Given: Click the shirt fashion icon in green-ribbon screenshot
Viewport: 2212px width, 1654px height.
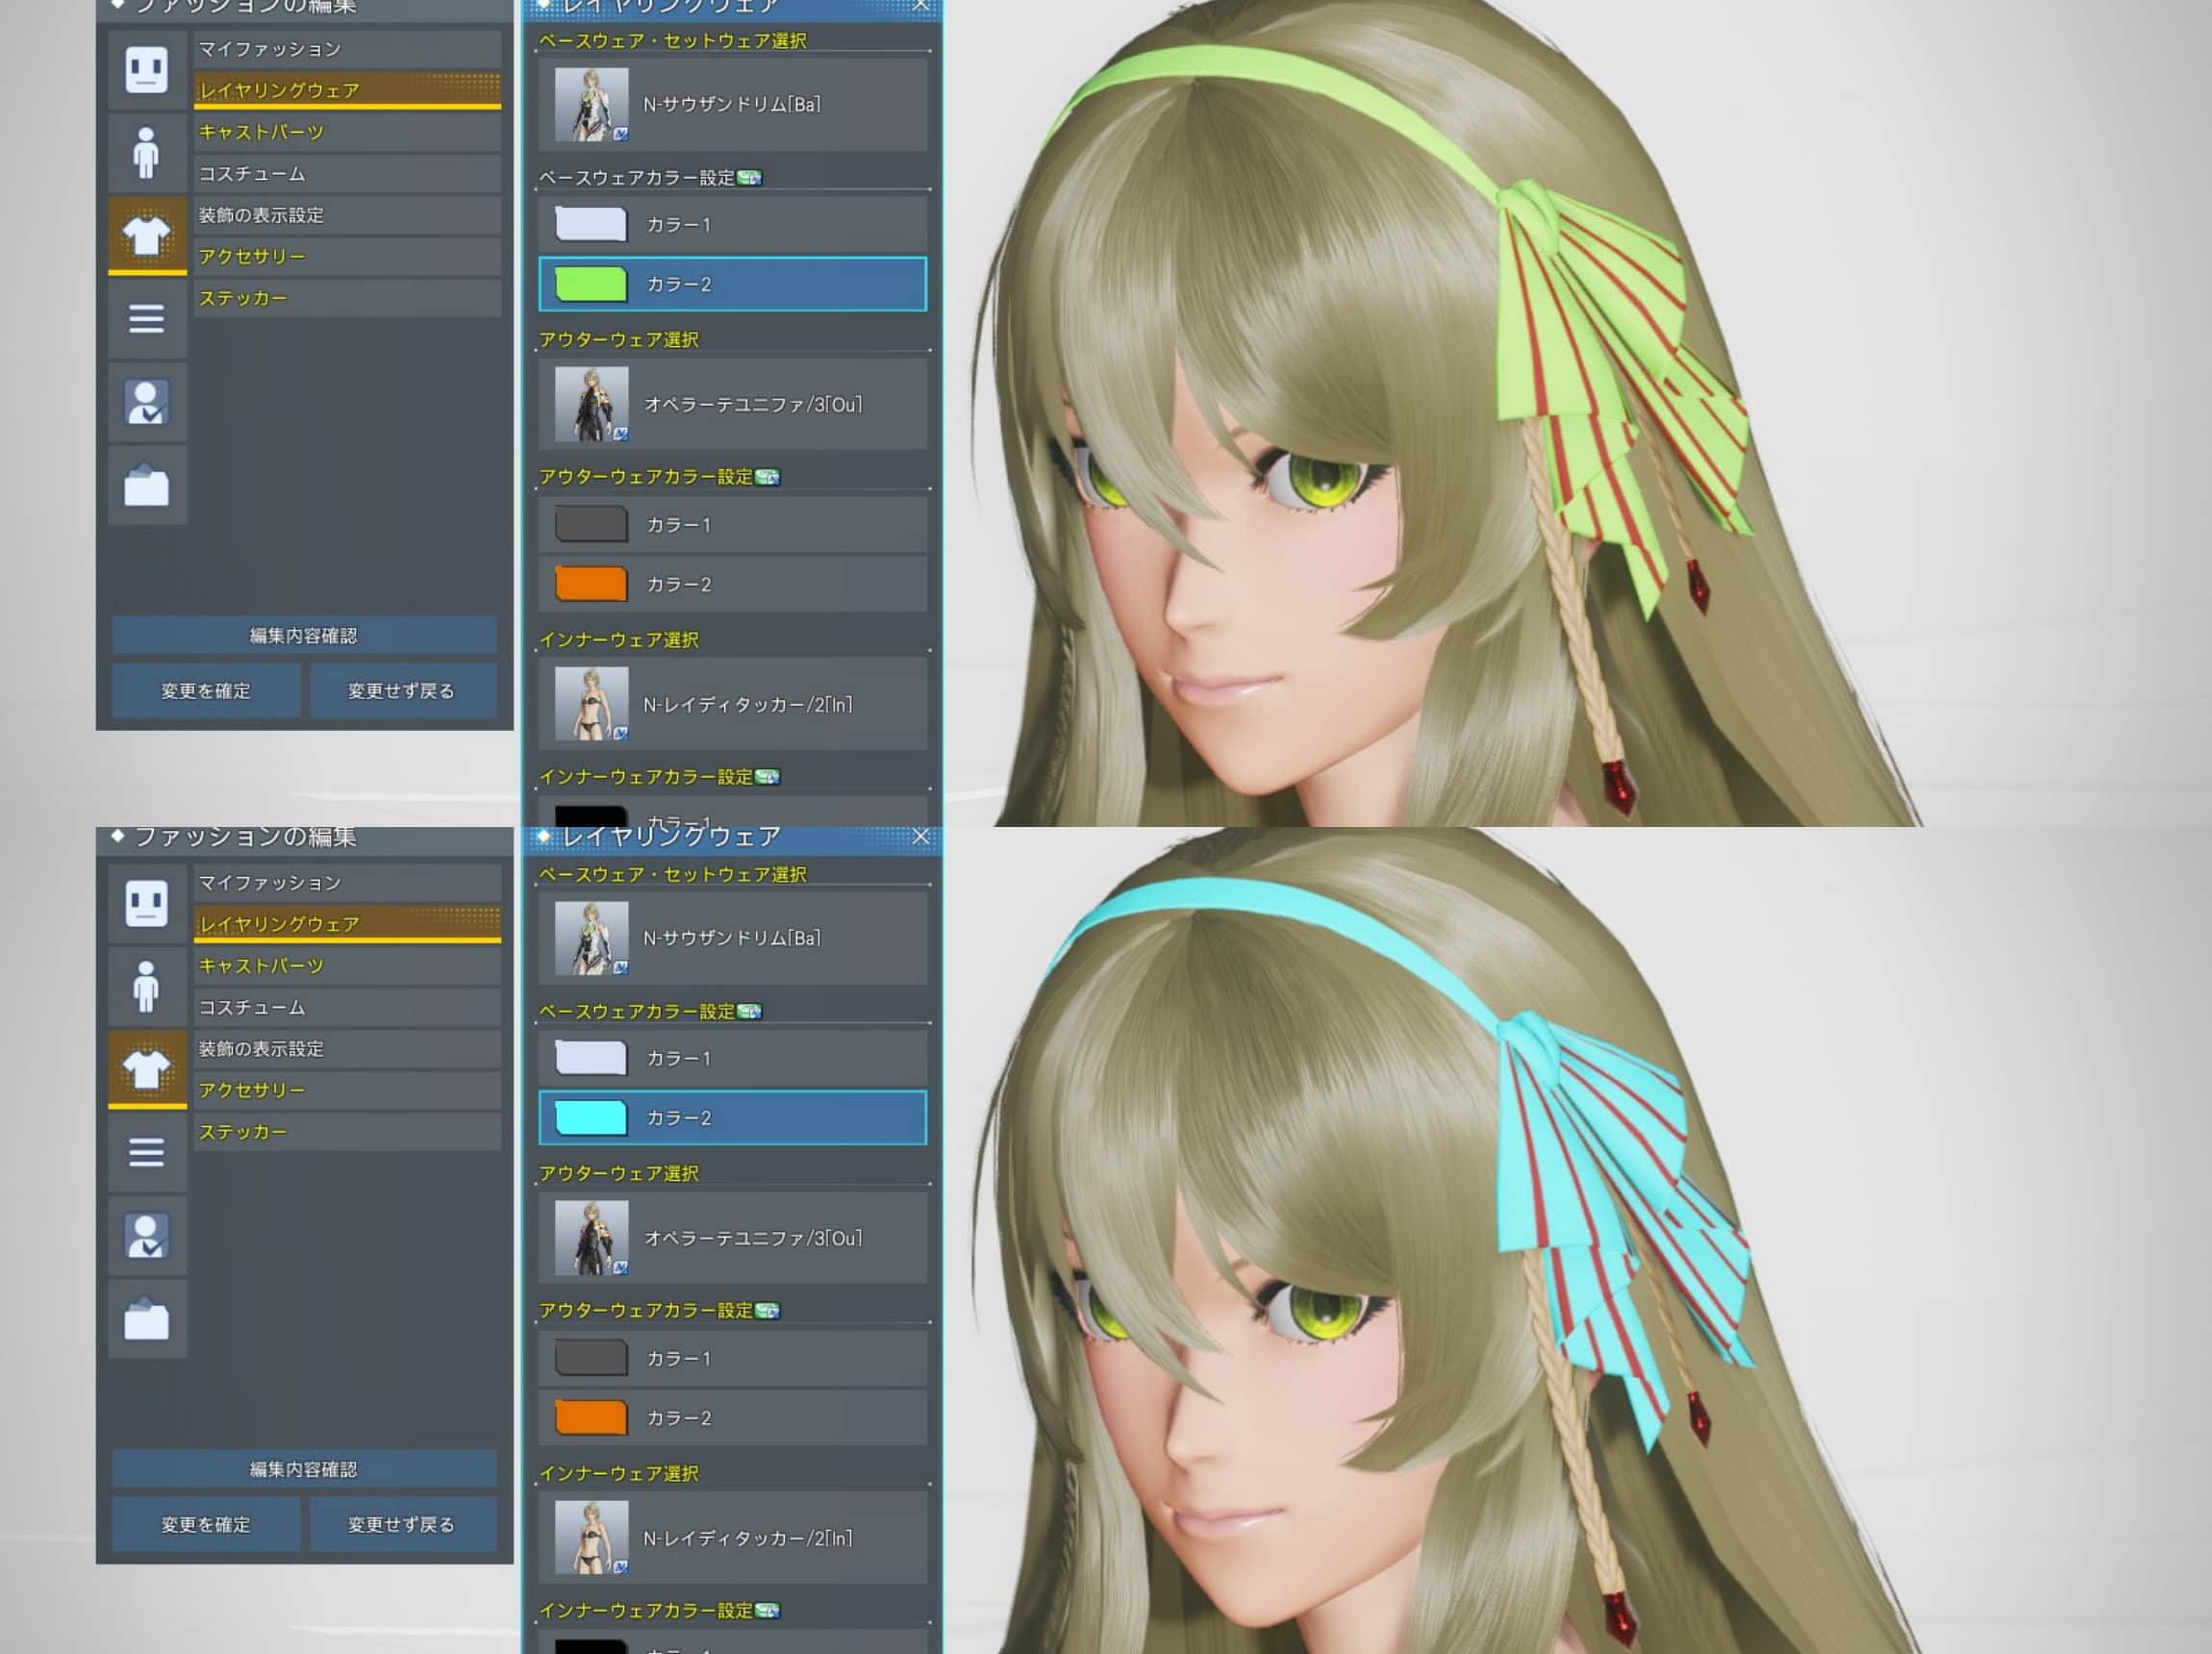Looking at the screenshot, I should tap(147, 235).
